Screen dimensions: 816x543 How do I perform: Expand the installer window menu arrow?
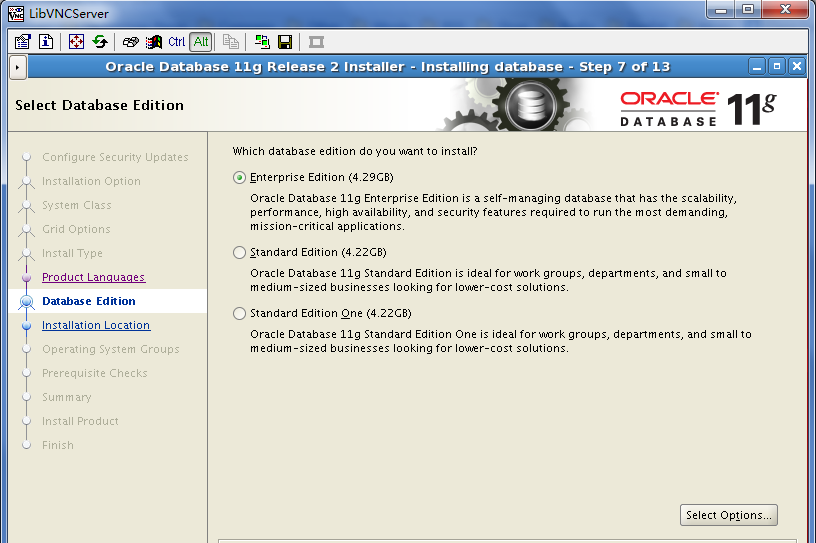coord(18,67)
